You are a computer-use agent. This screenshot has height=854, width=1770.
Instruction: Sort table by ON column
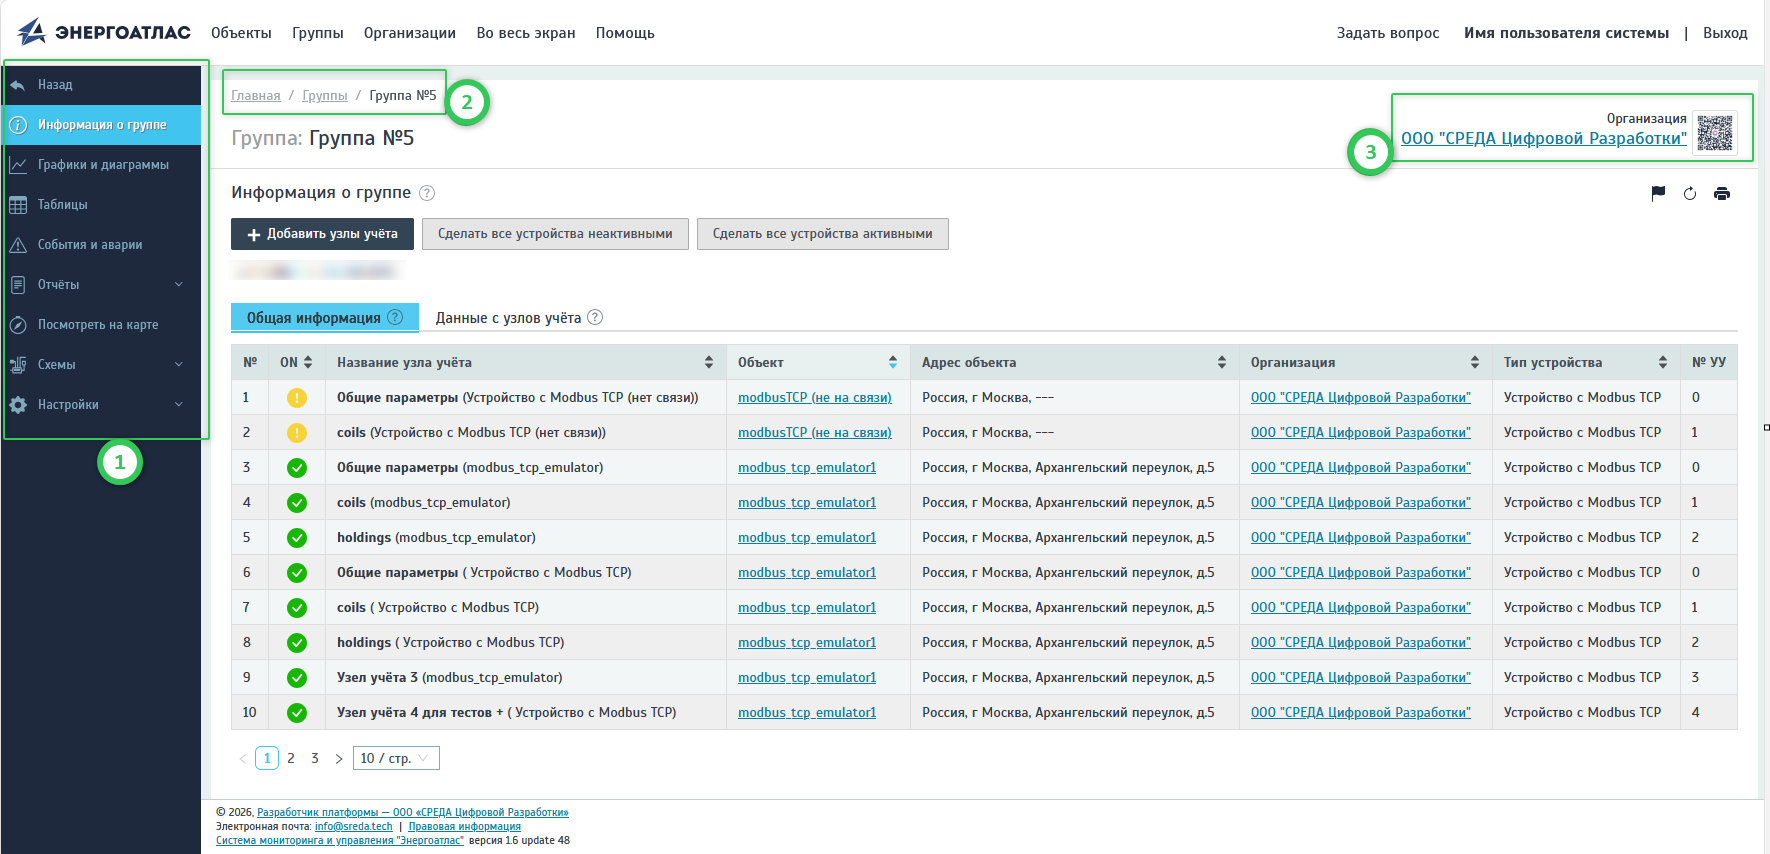tap(308, 362)
